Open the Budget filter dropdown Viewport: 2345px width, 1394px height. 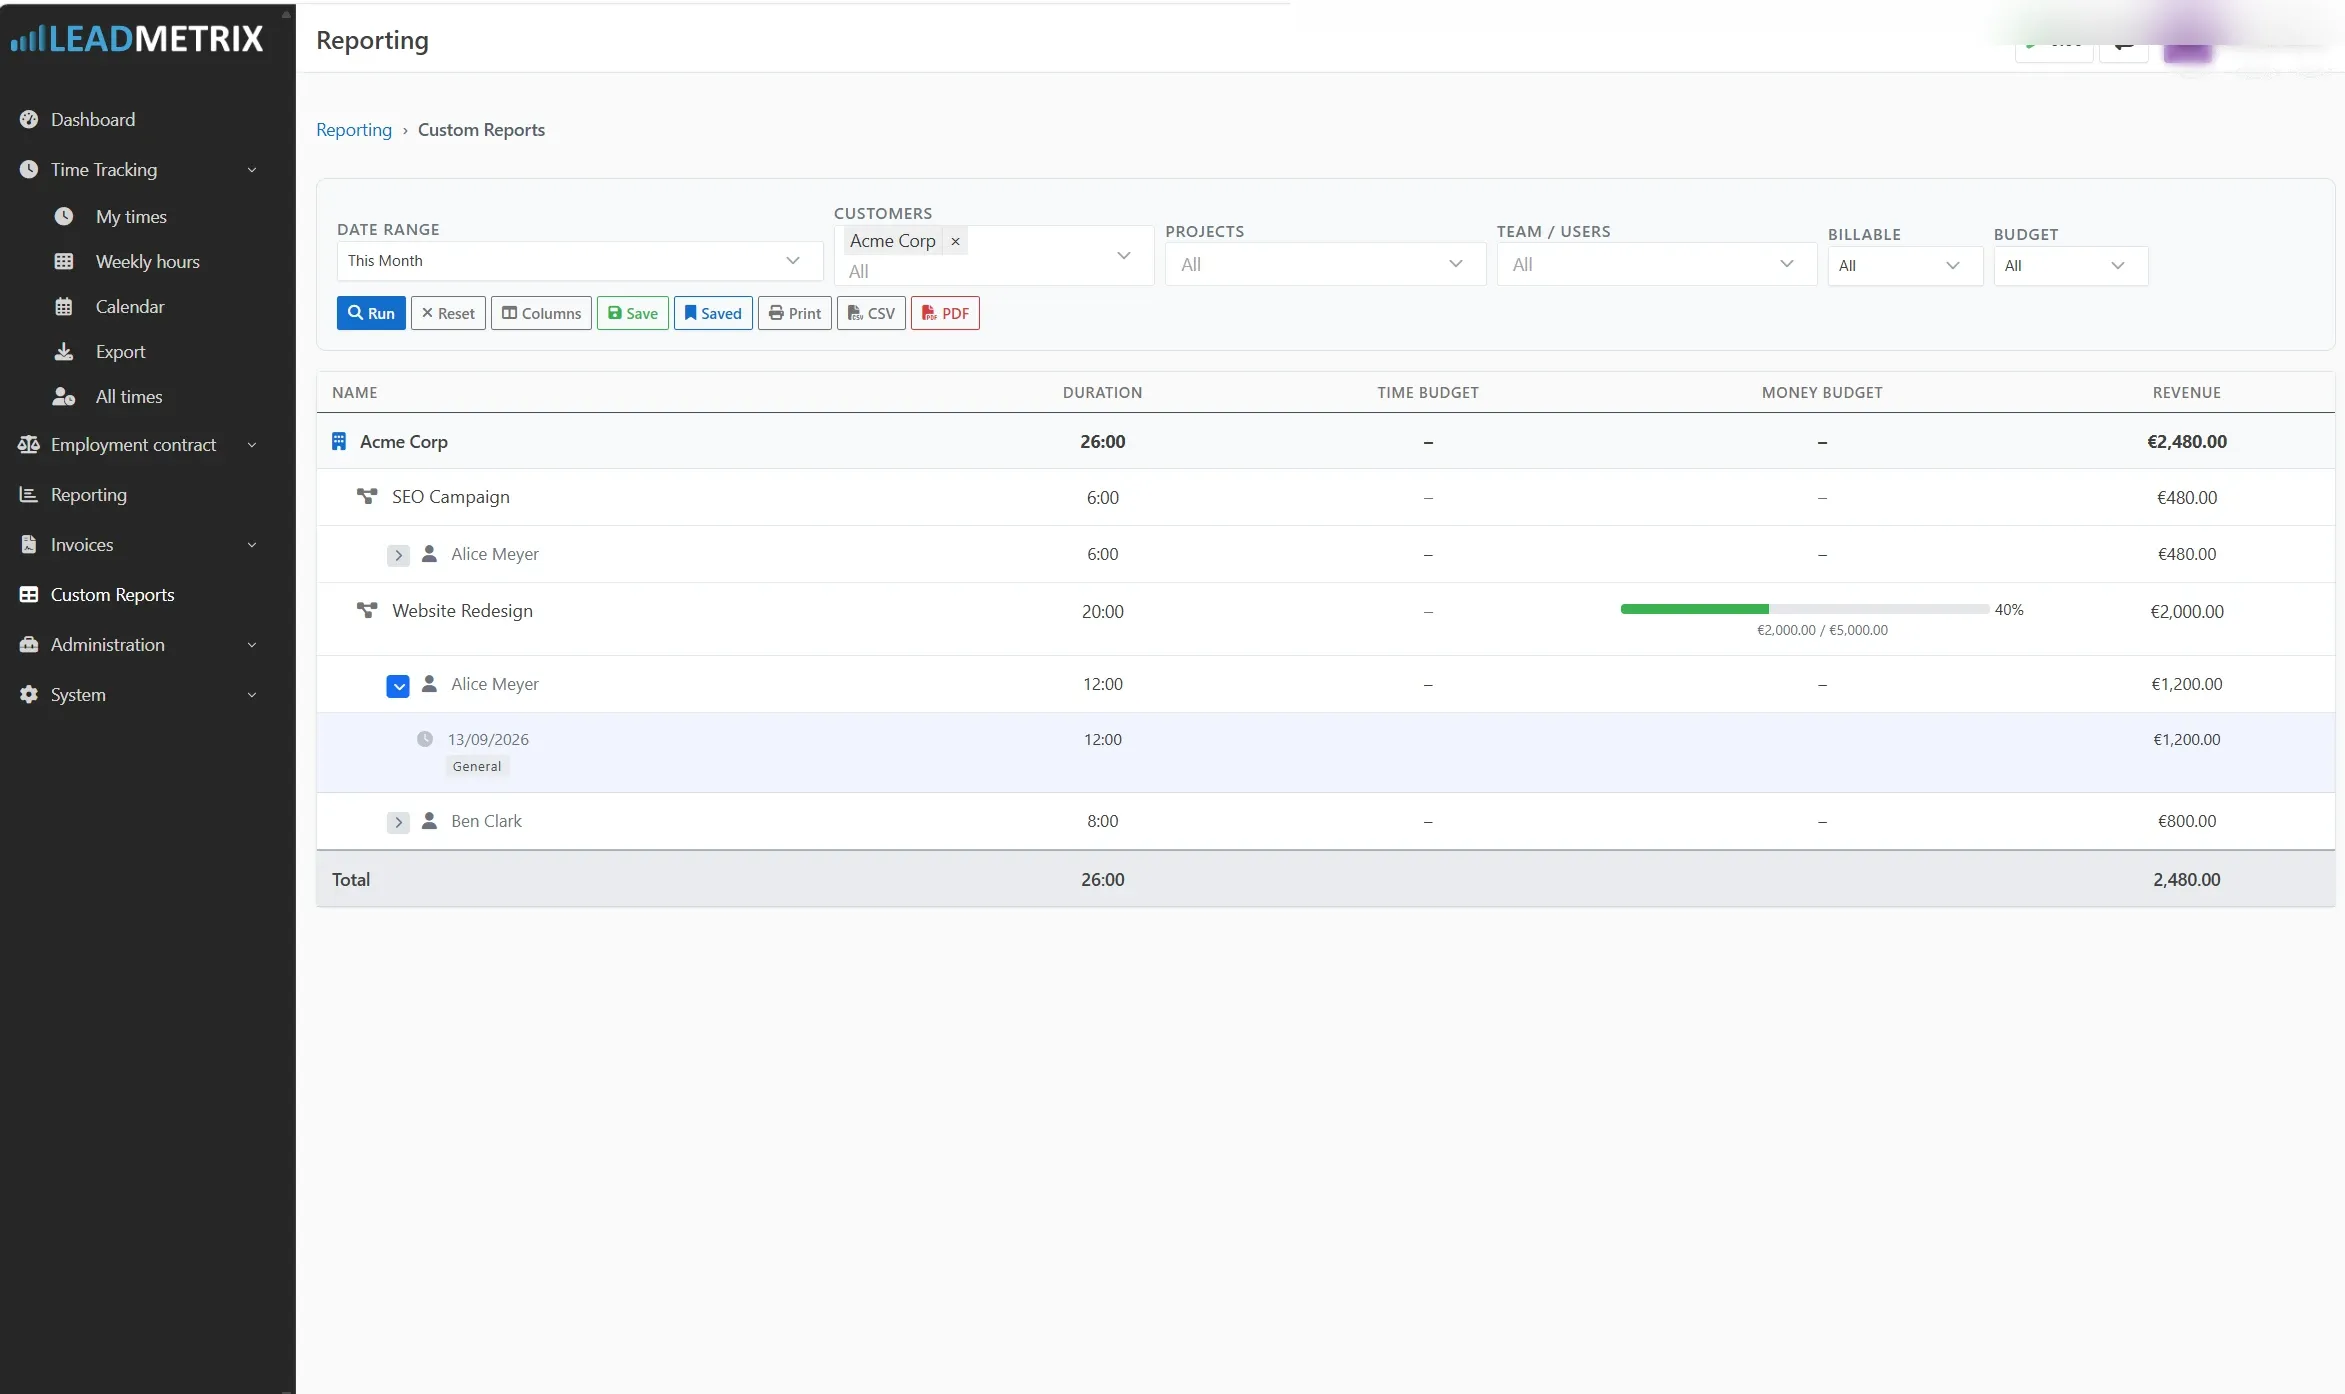(2069, 265)
